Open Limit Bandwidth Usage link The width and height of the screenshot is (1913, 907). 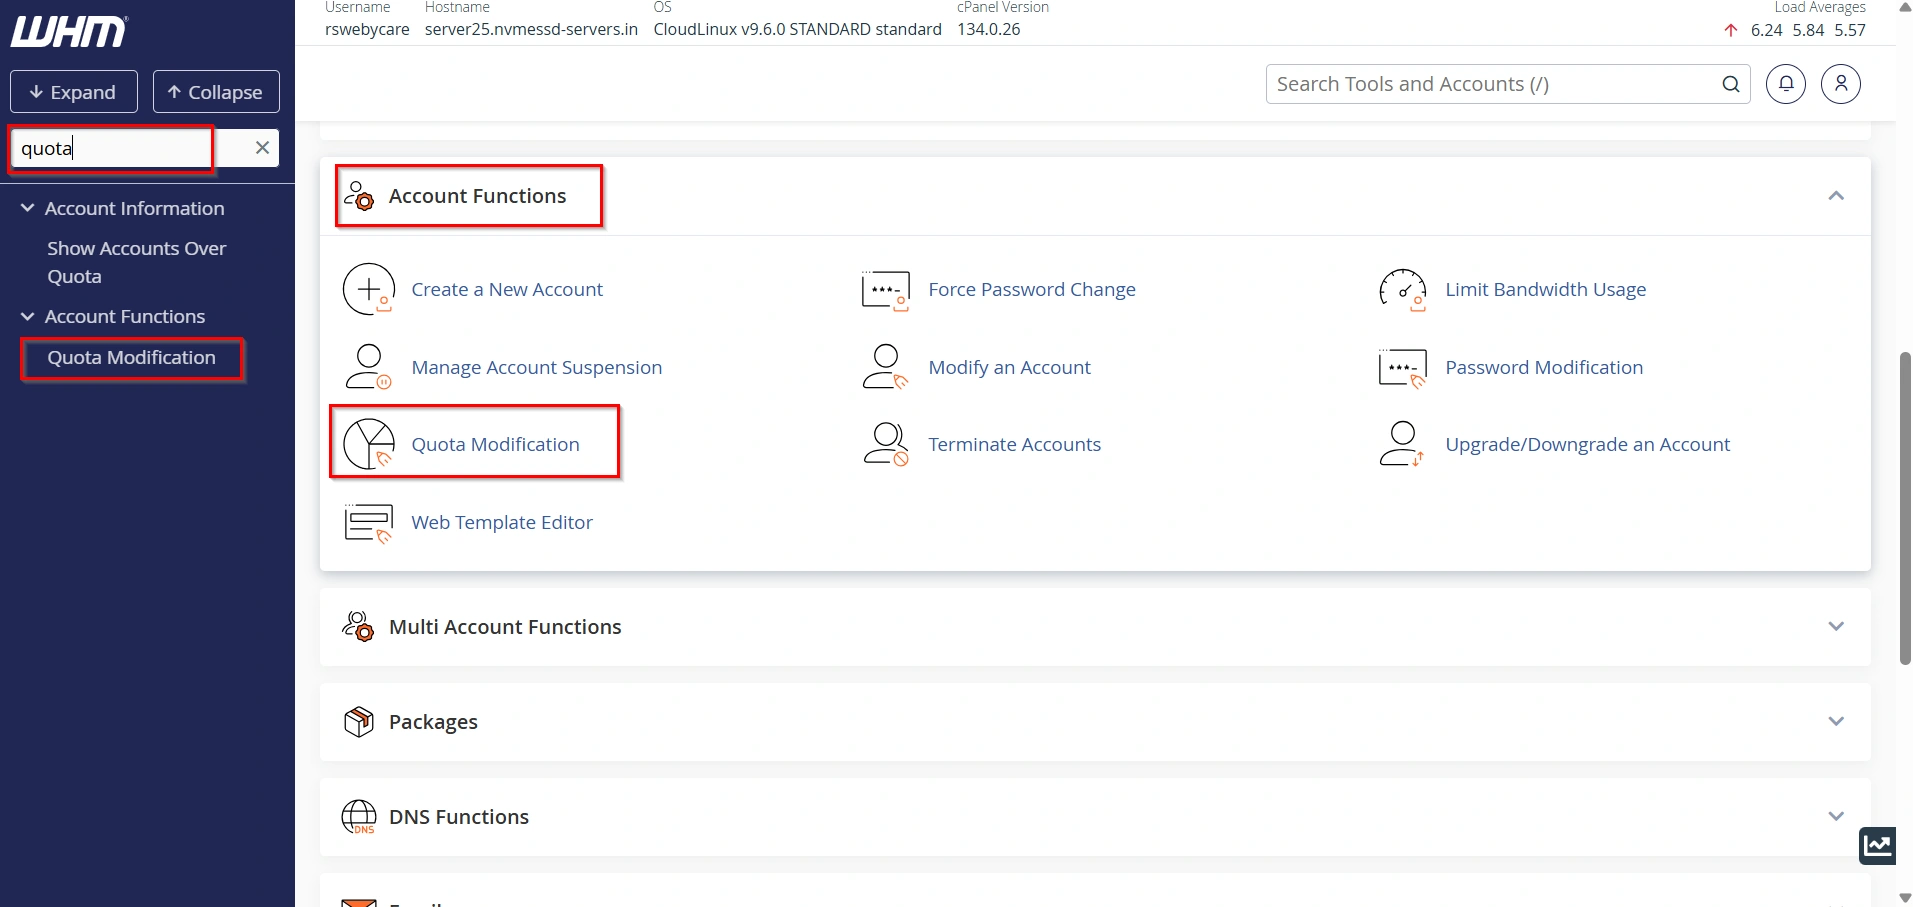click(1545, 289)
